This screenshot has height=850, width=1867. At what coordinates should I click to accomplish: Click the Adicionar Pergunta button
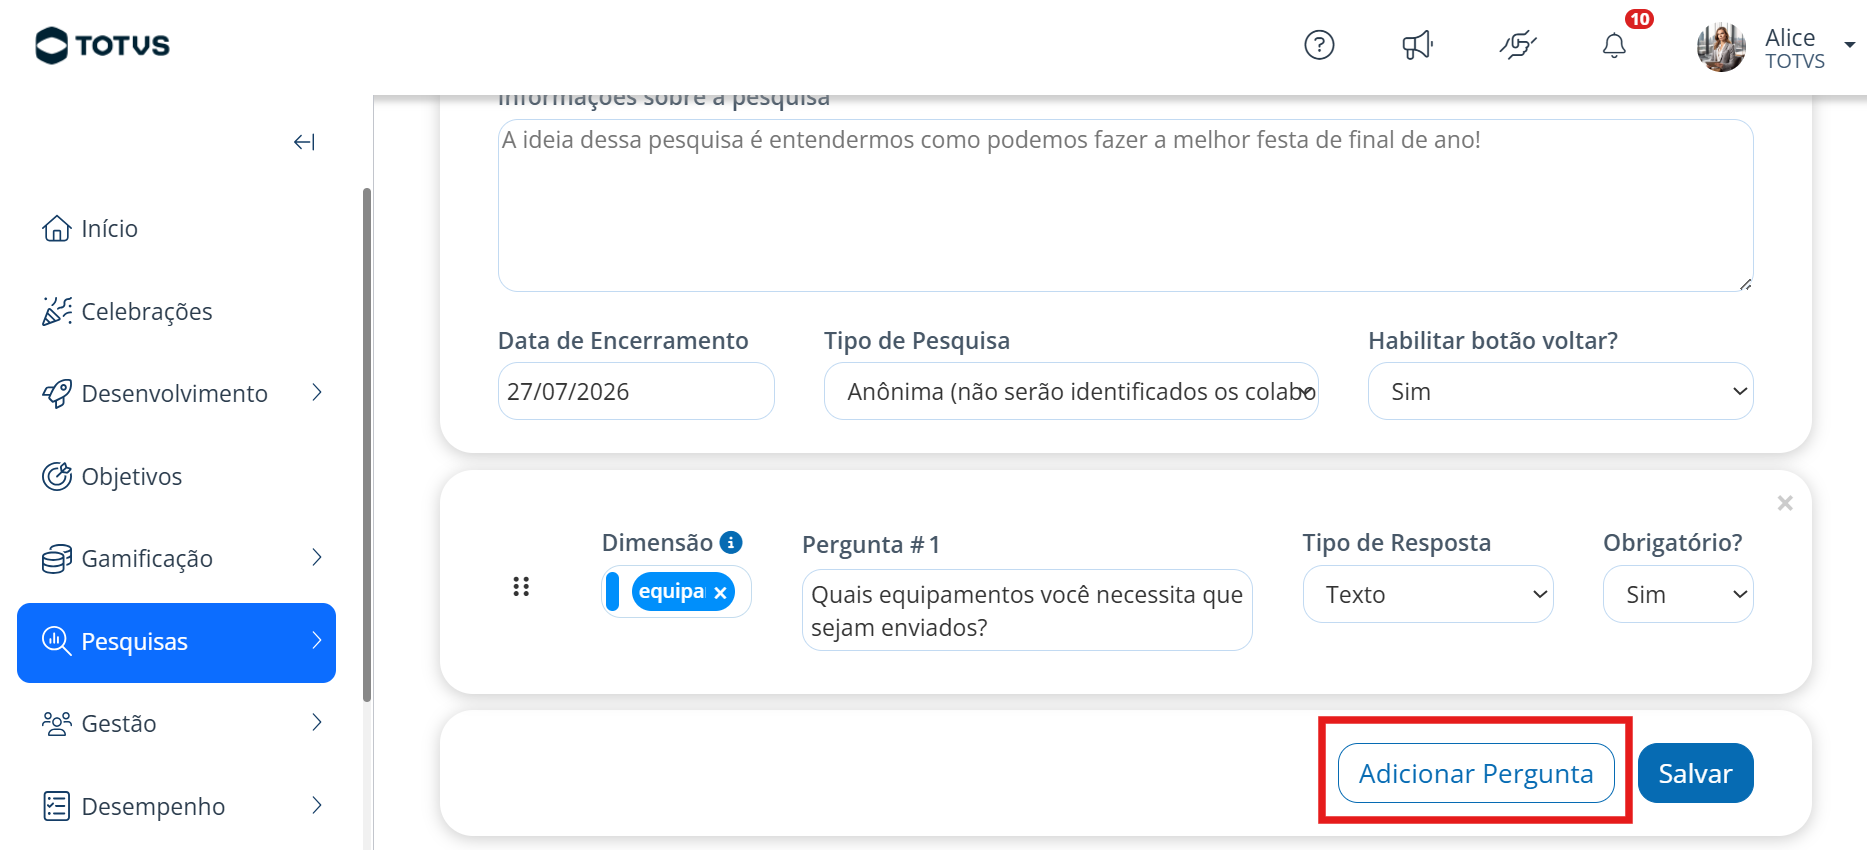click(x=1476, y=773)
